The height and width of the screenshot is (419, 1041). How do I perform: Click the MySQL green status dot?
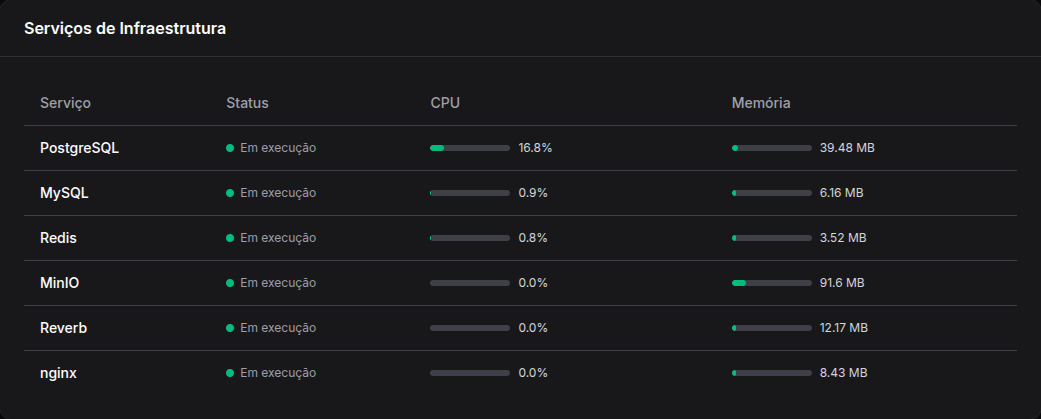point(230,193)
